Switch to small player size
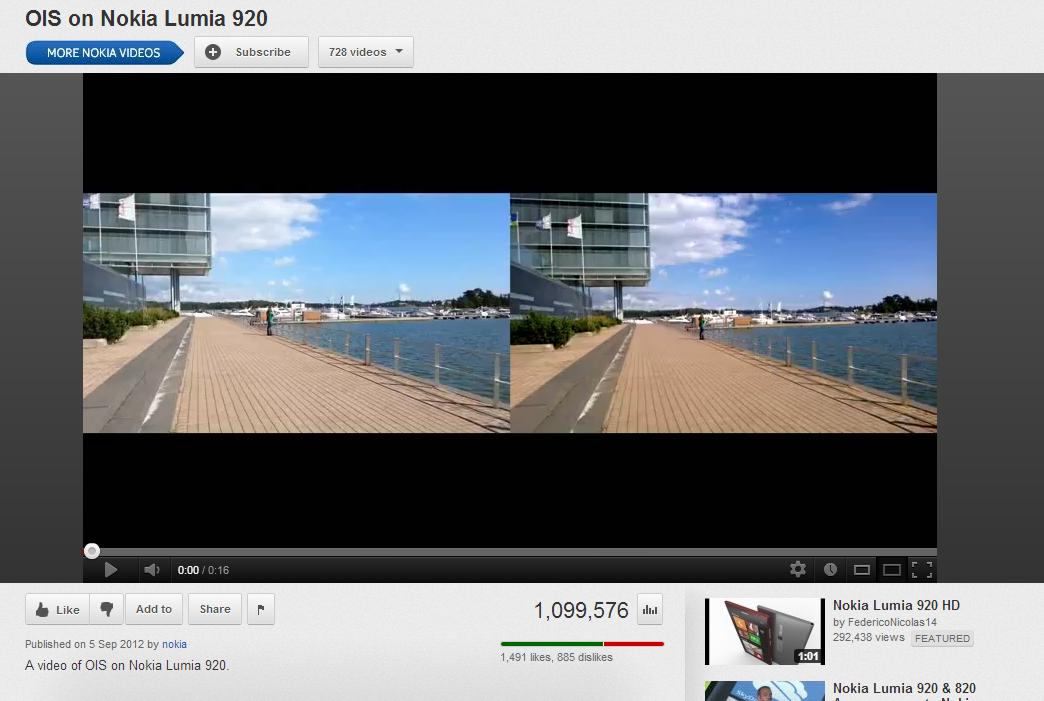 pos(862,570)
